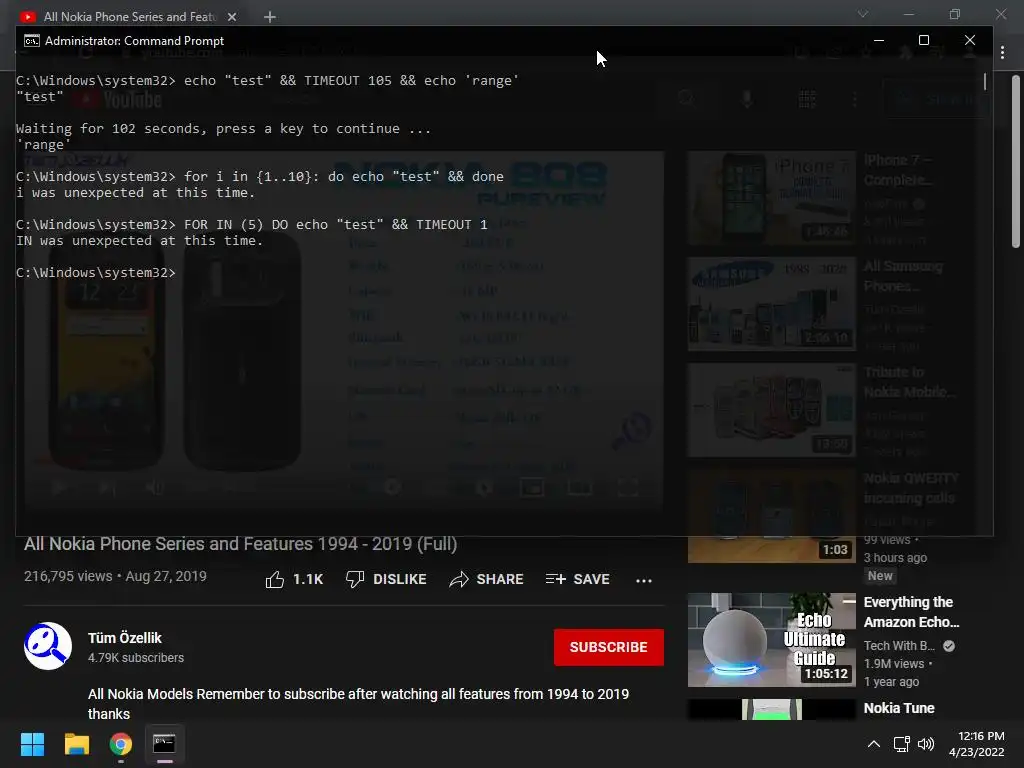The image size is (1024, 768).
Task: Open clock and date in taskbar
Action: 976,744
